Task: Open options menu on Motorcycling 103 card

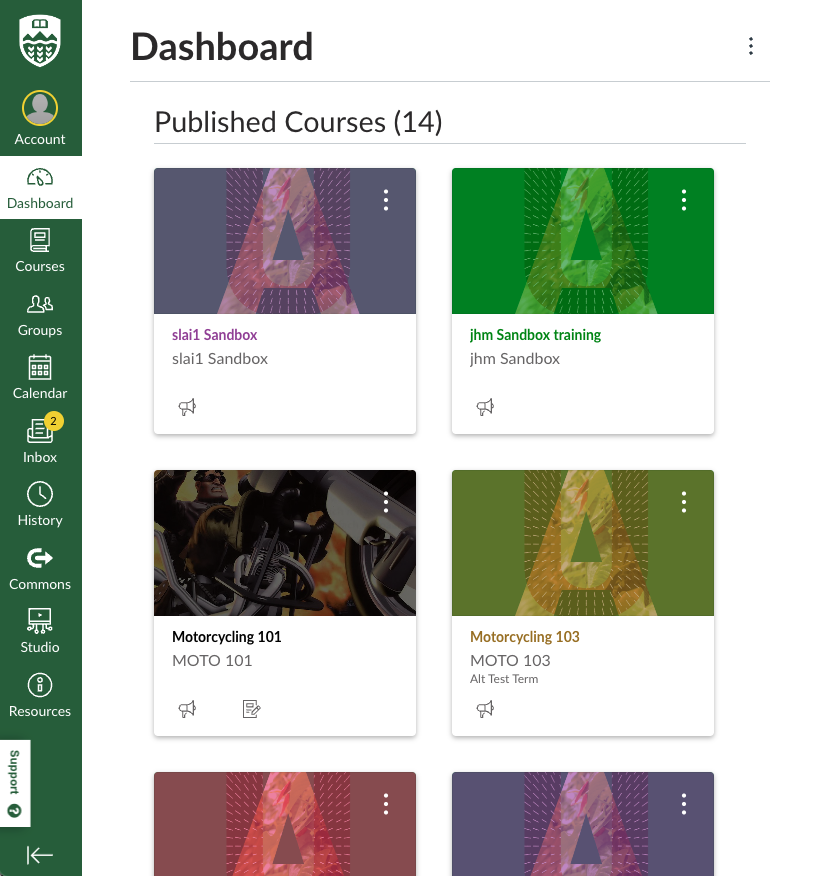Action: pos(684,502)
